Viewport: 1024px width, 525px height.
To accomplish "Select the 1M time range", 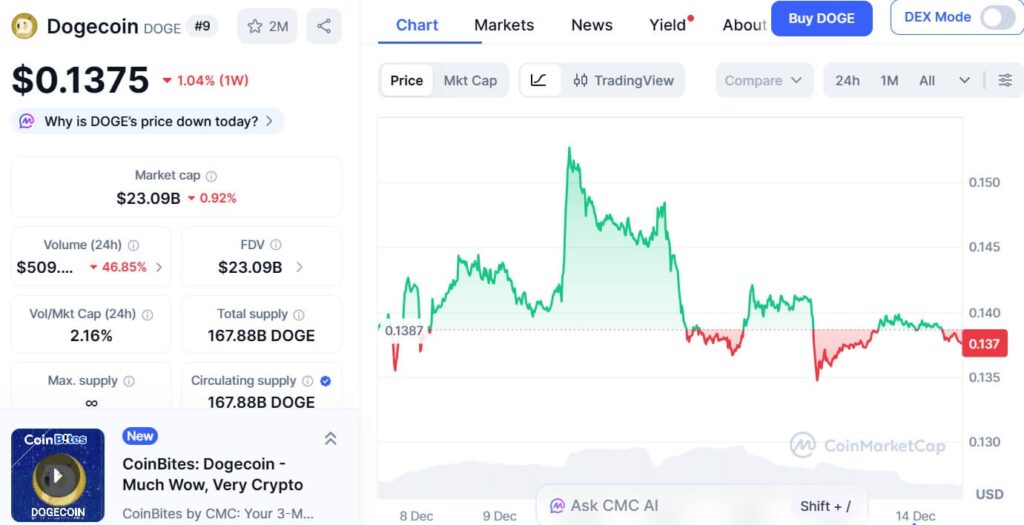I will pos(889,80).
